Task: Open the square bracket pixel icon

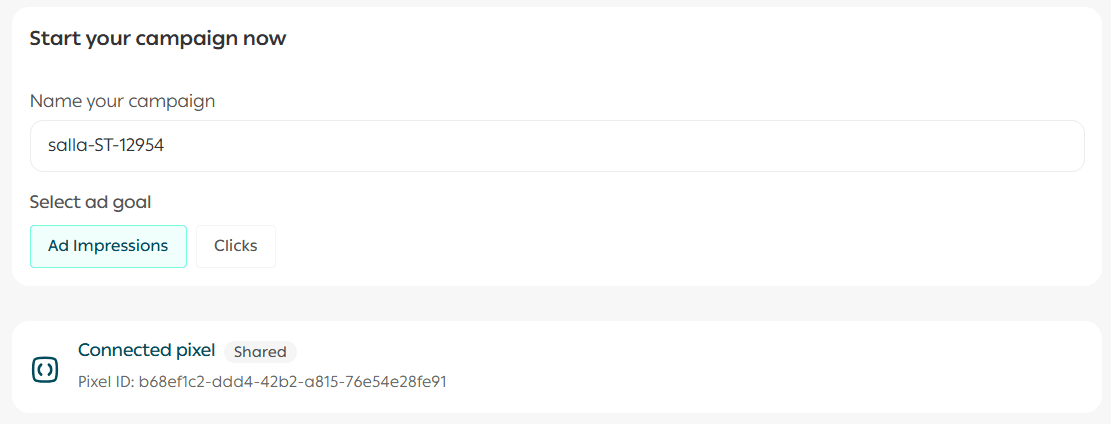Action: click(44, 369)
